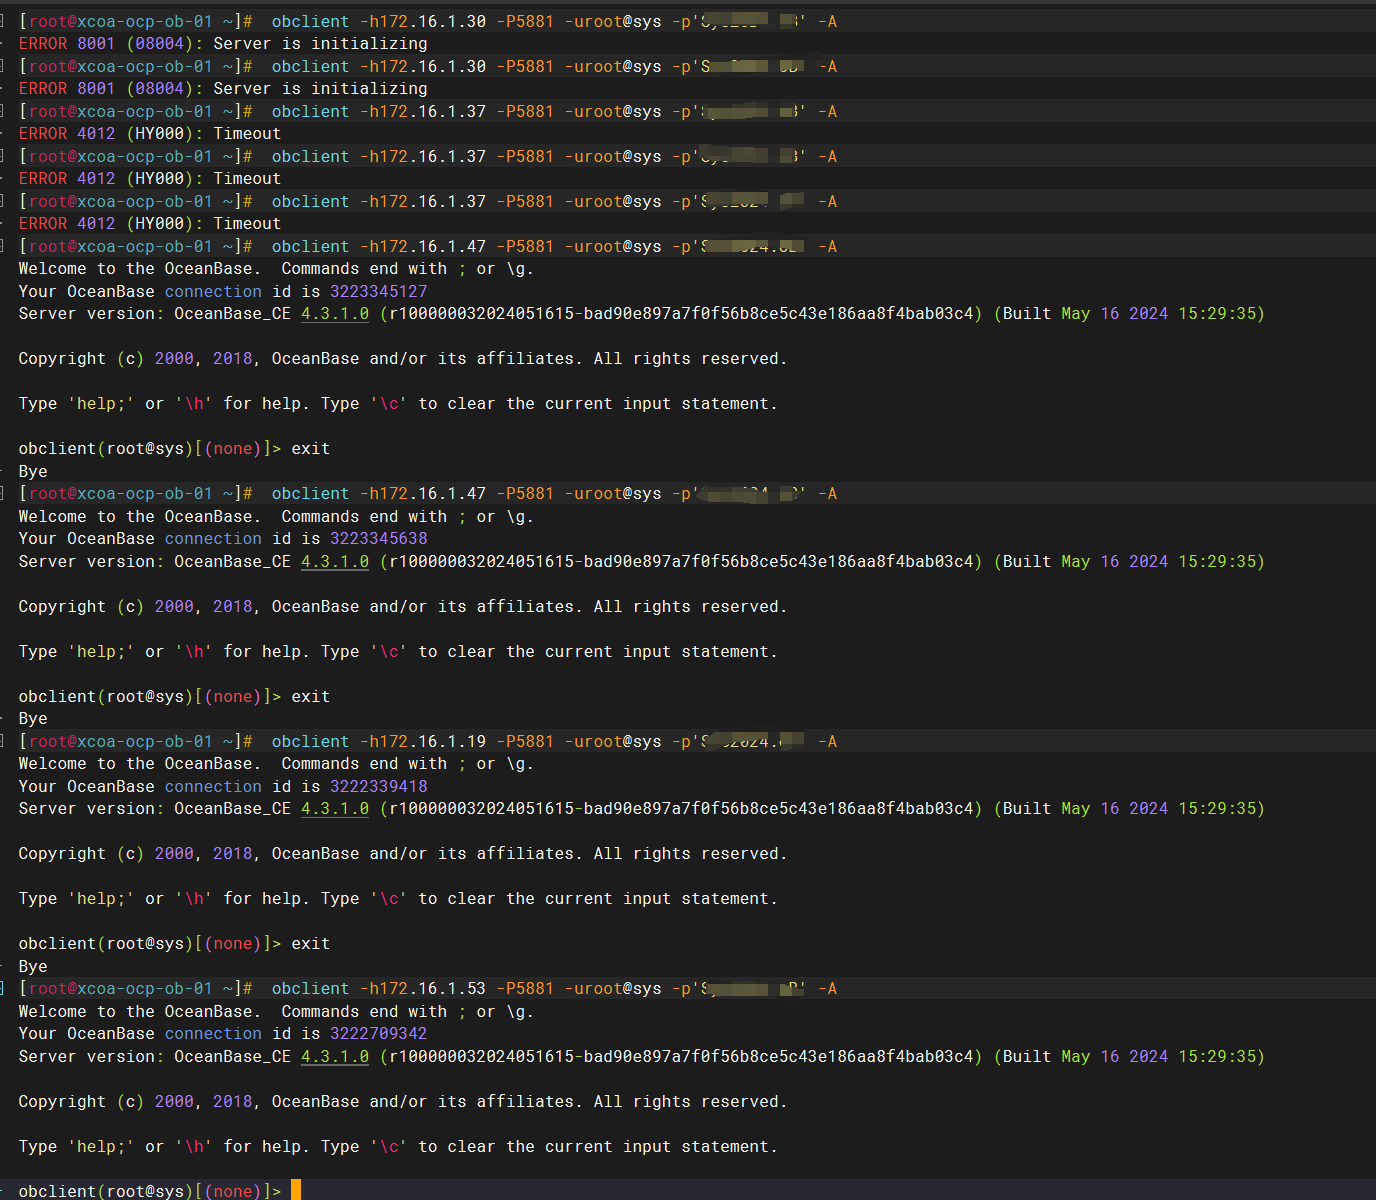Image resolution: width=1376 pixels, height=1200 pixels.
Task: Click connection id 3222709342
Action: [379, 1033]
